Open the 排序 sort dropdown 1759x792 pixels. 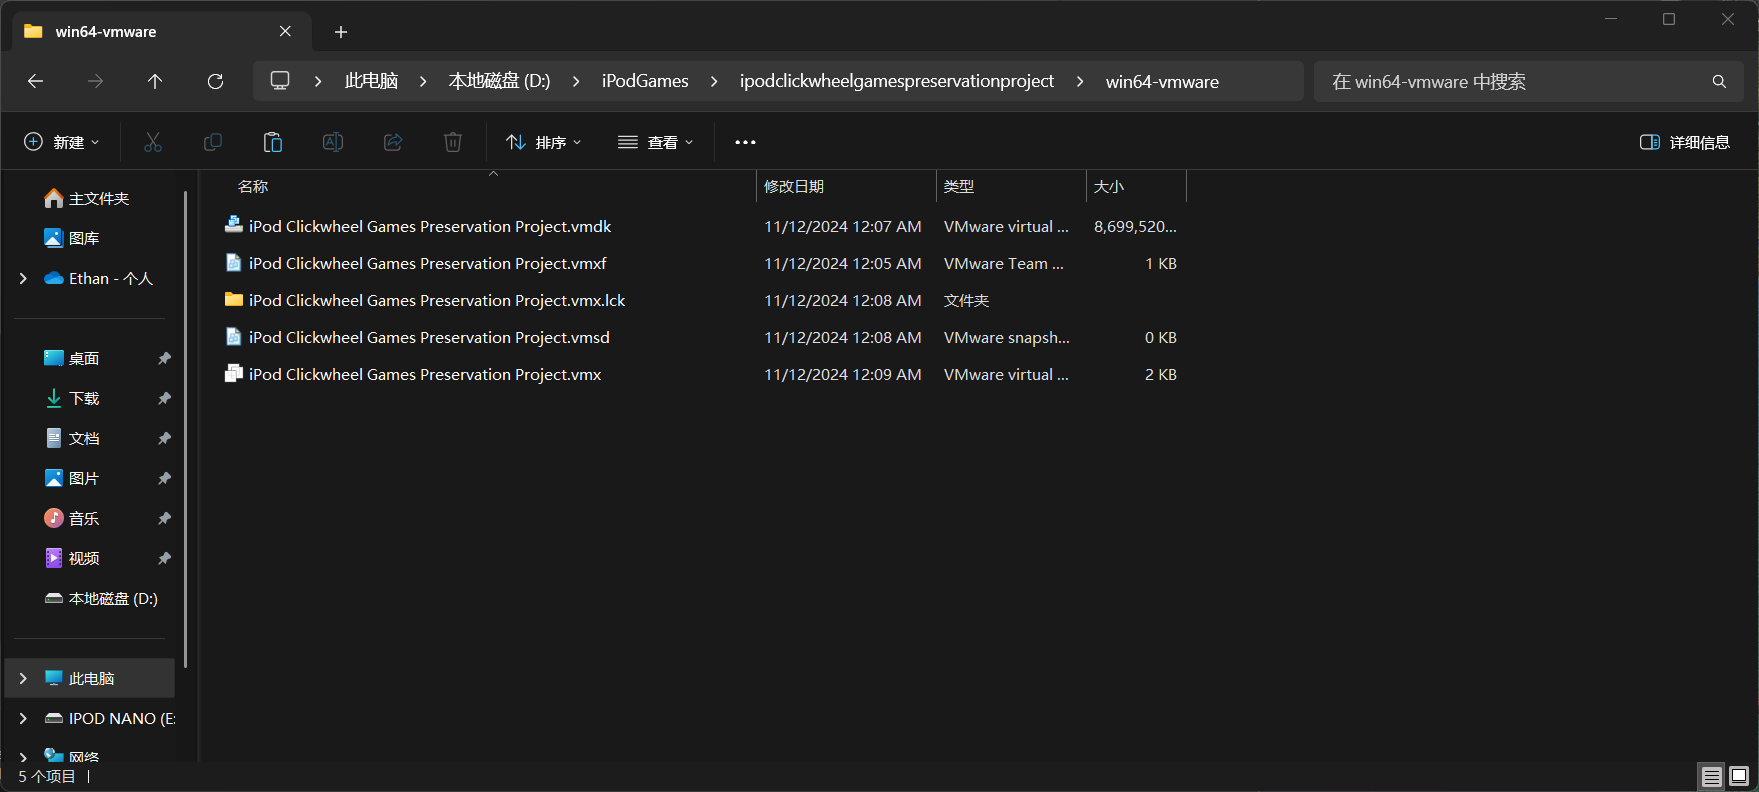[x=544, y=142]
